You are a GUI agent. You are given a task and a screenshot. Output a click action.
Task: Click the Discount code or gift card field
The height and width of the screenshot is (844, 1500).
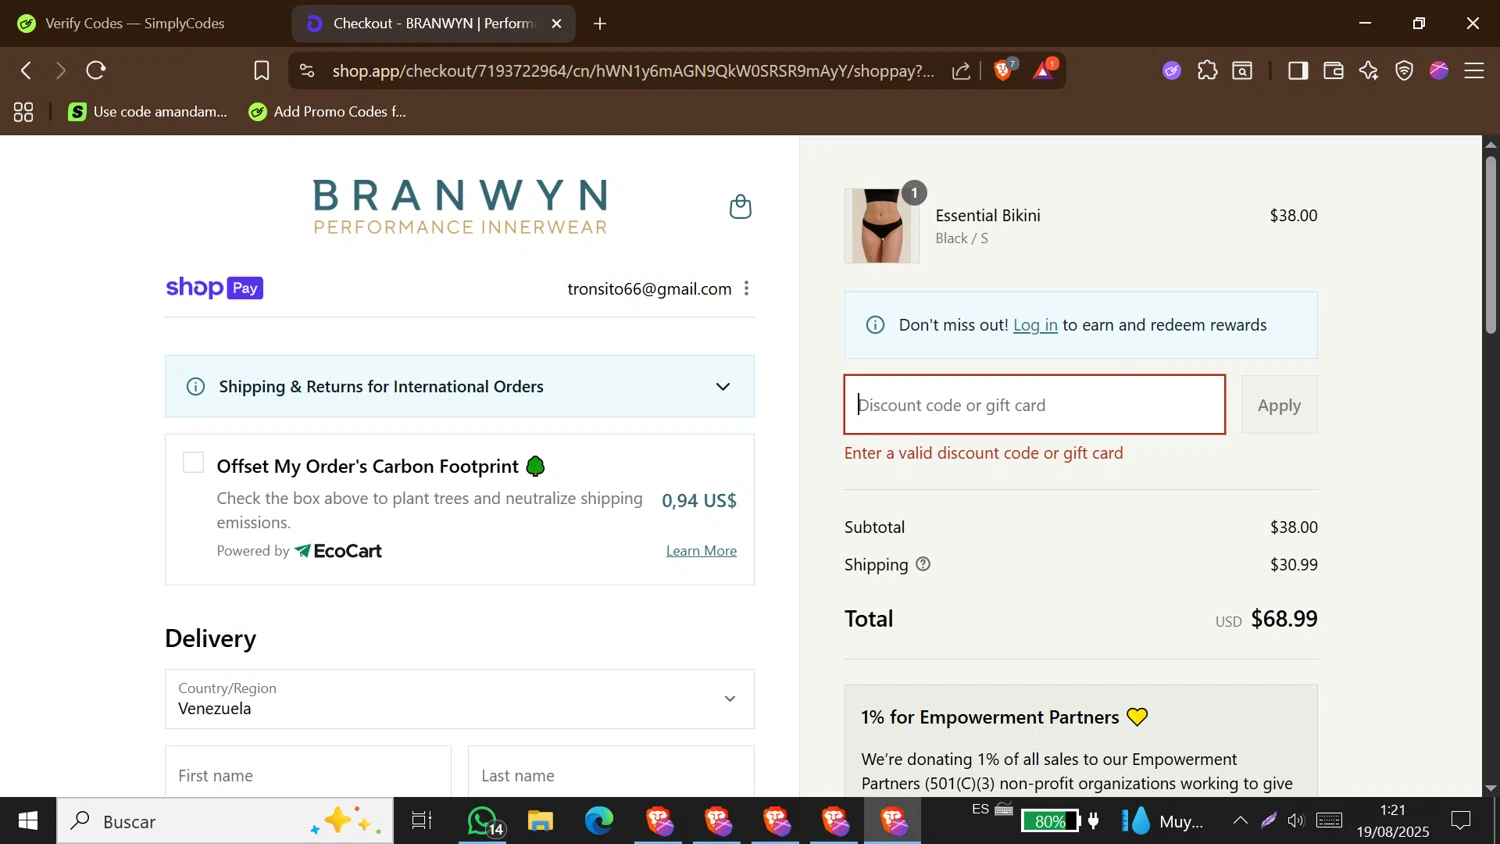coord(1034,405)
